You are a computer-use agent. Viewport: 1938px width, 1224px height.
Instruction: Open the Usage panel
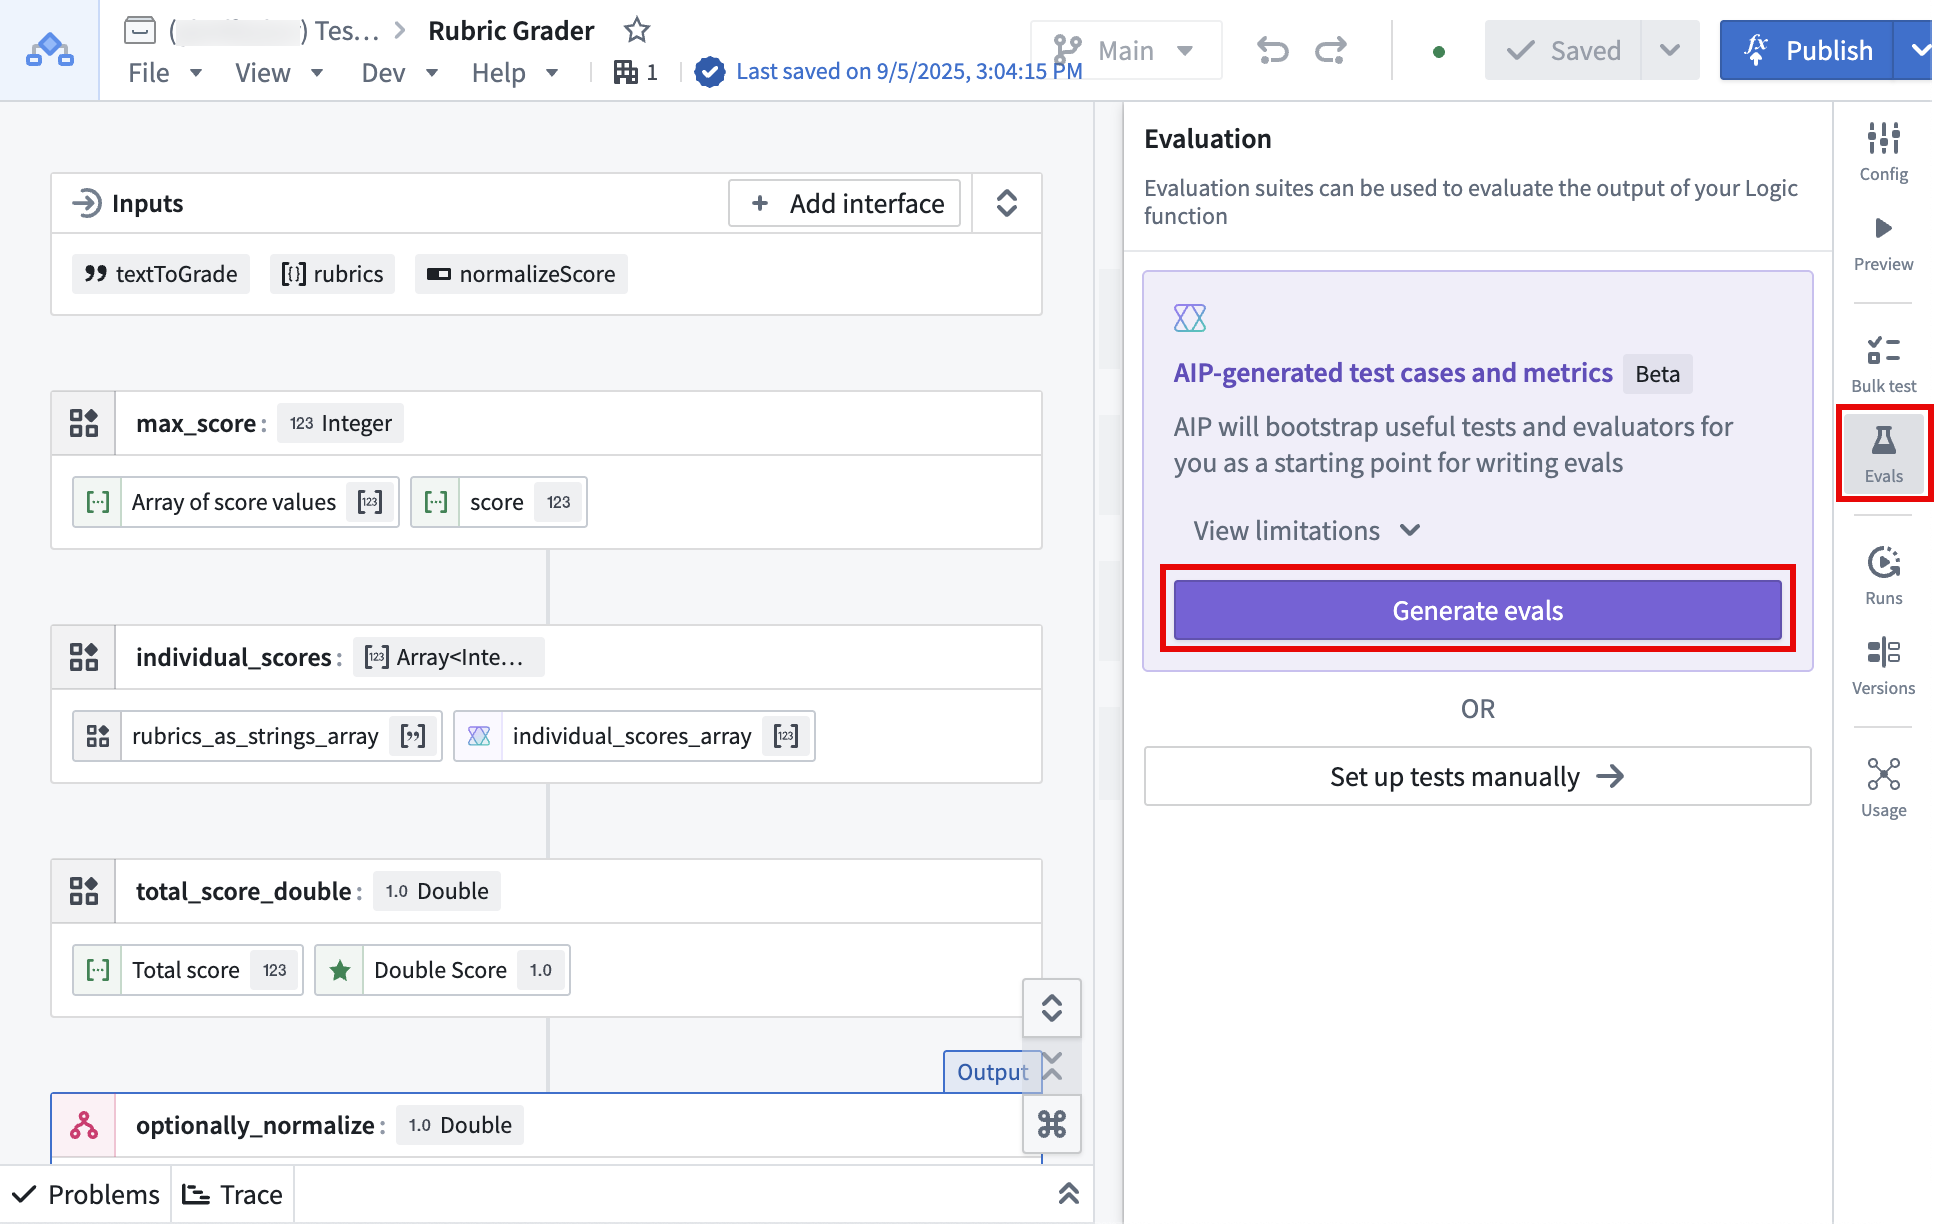click(1883, 785)
